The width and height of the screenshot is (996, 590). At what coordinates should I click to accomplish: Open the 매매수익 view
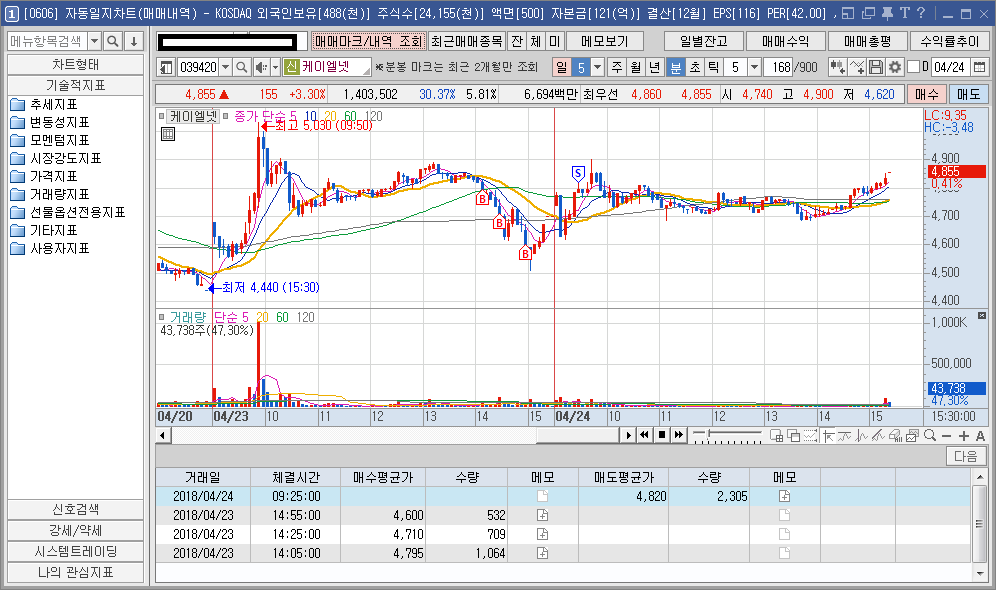[786, 41]
